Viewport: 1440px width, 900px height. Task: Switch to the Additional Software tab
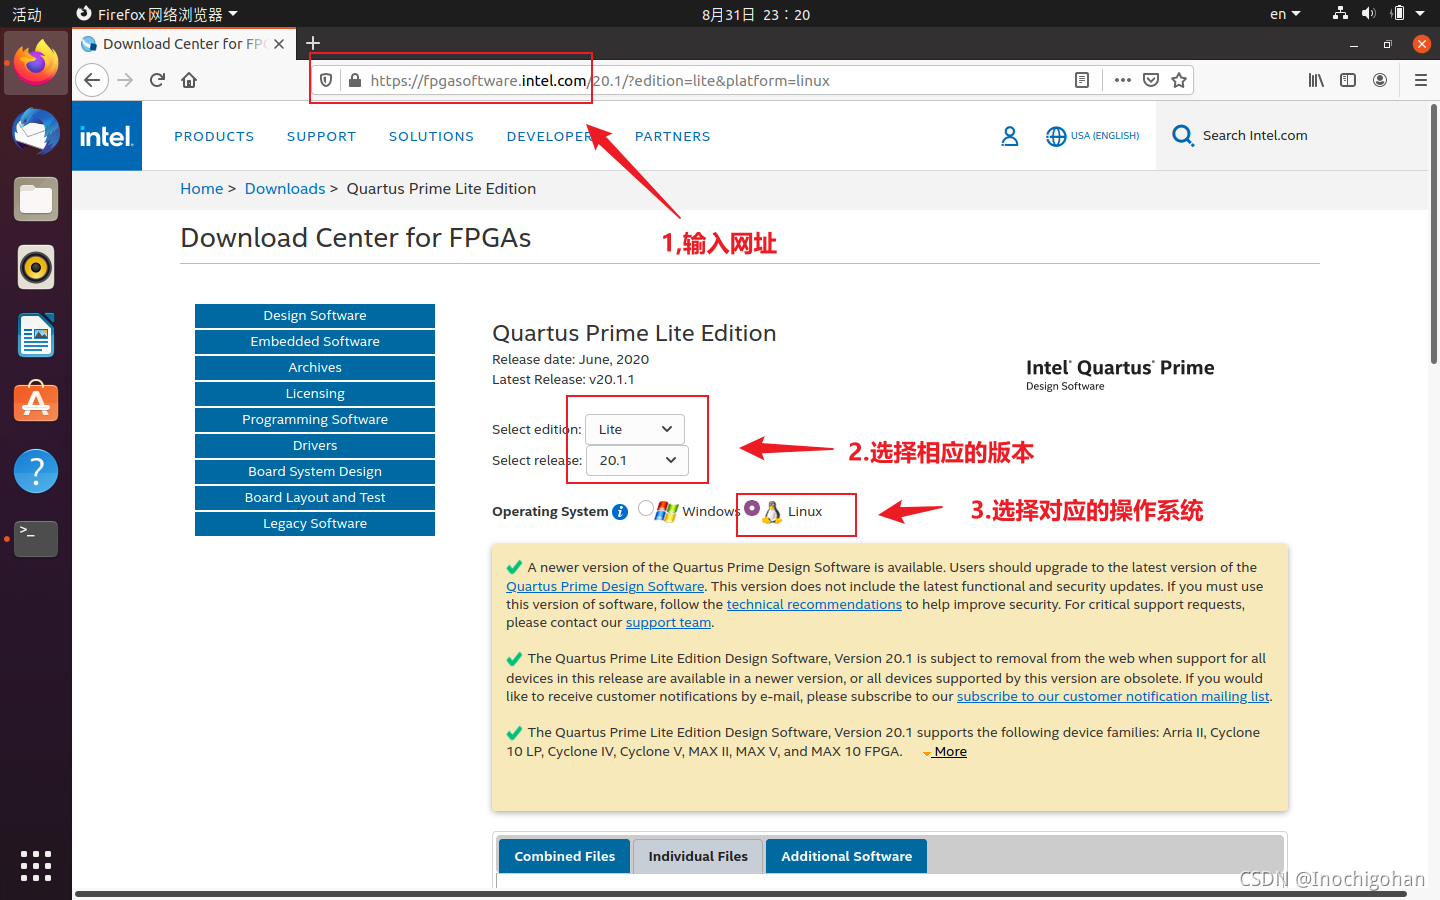[x=846, y=856]
